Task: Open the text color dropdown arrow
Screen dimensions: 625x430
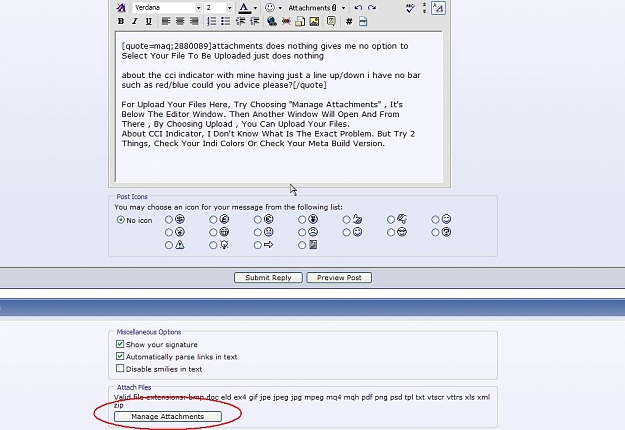Action: click(x=255, y=8)
